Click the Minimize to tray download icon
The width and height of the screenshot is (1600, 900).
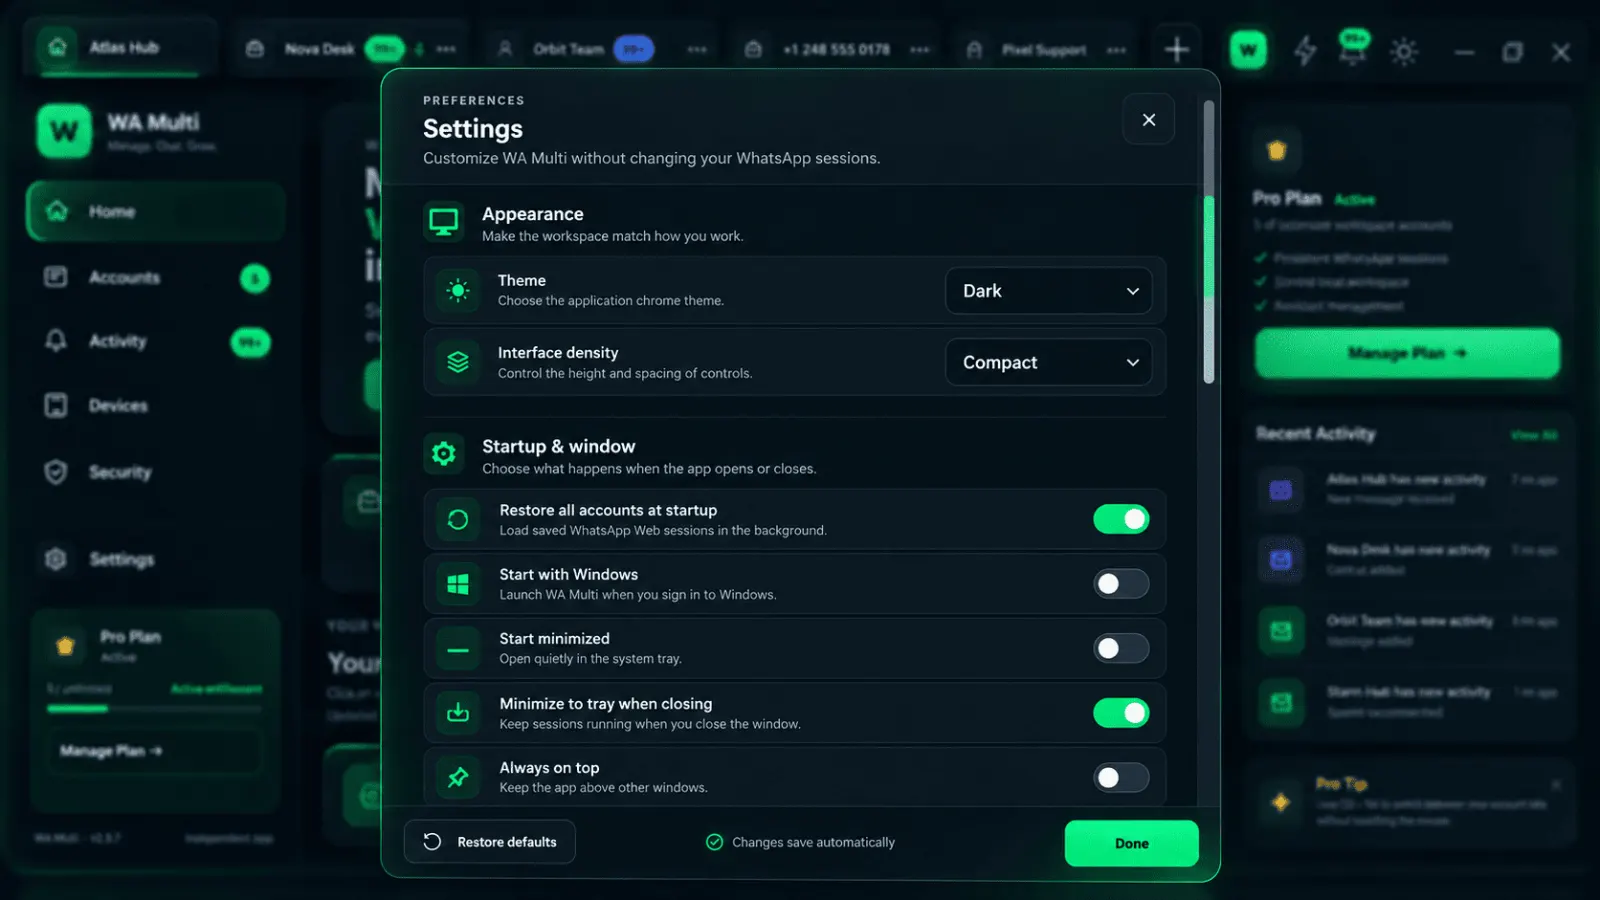[458, 713]
